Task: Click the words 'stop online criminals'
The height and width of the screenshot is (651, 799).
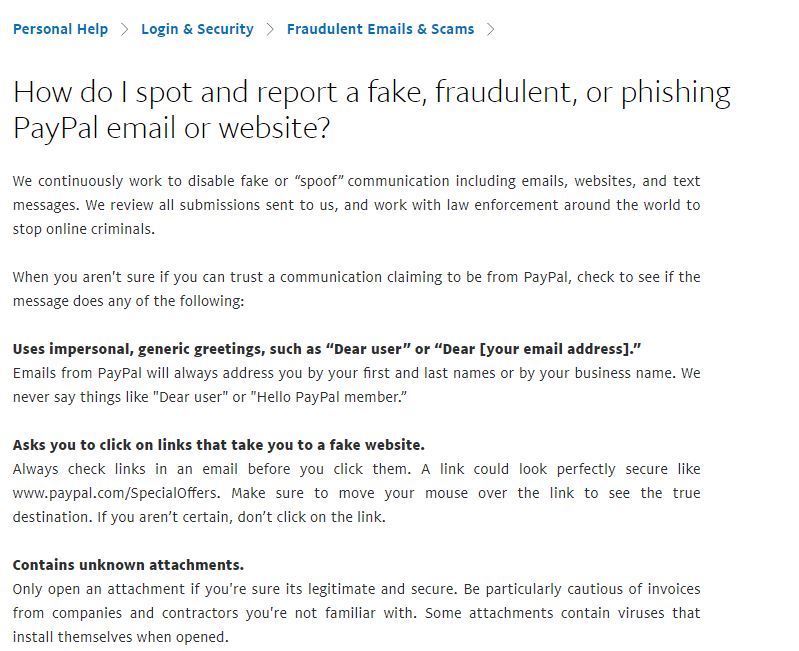Action: click(x=82, y=229)
